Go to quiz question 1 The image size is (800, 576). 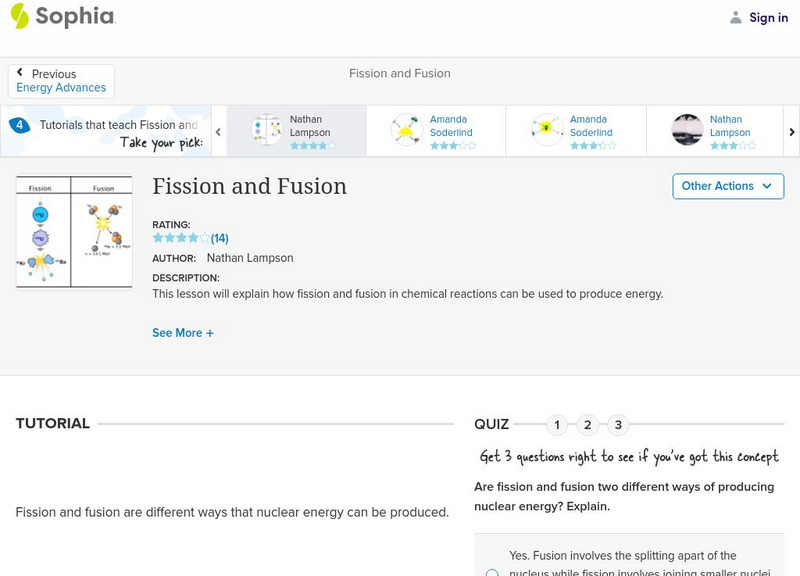(x=557, y=425)
